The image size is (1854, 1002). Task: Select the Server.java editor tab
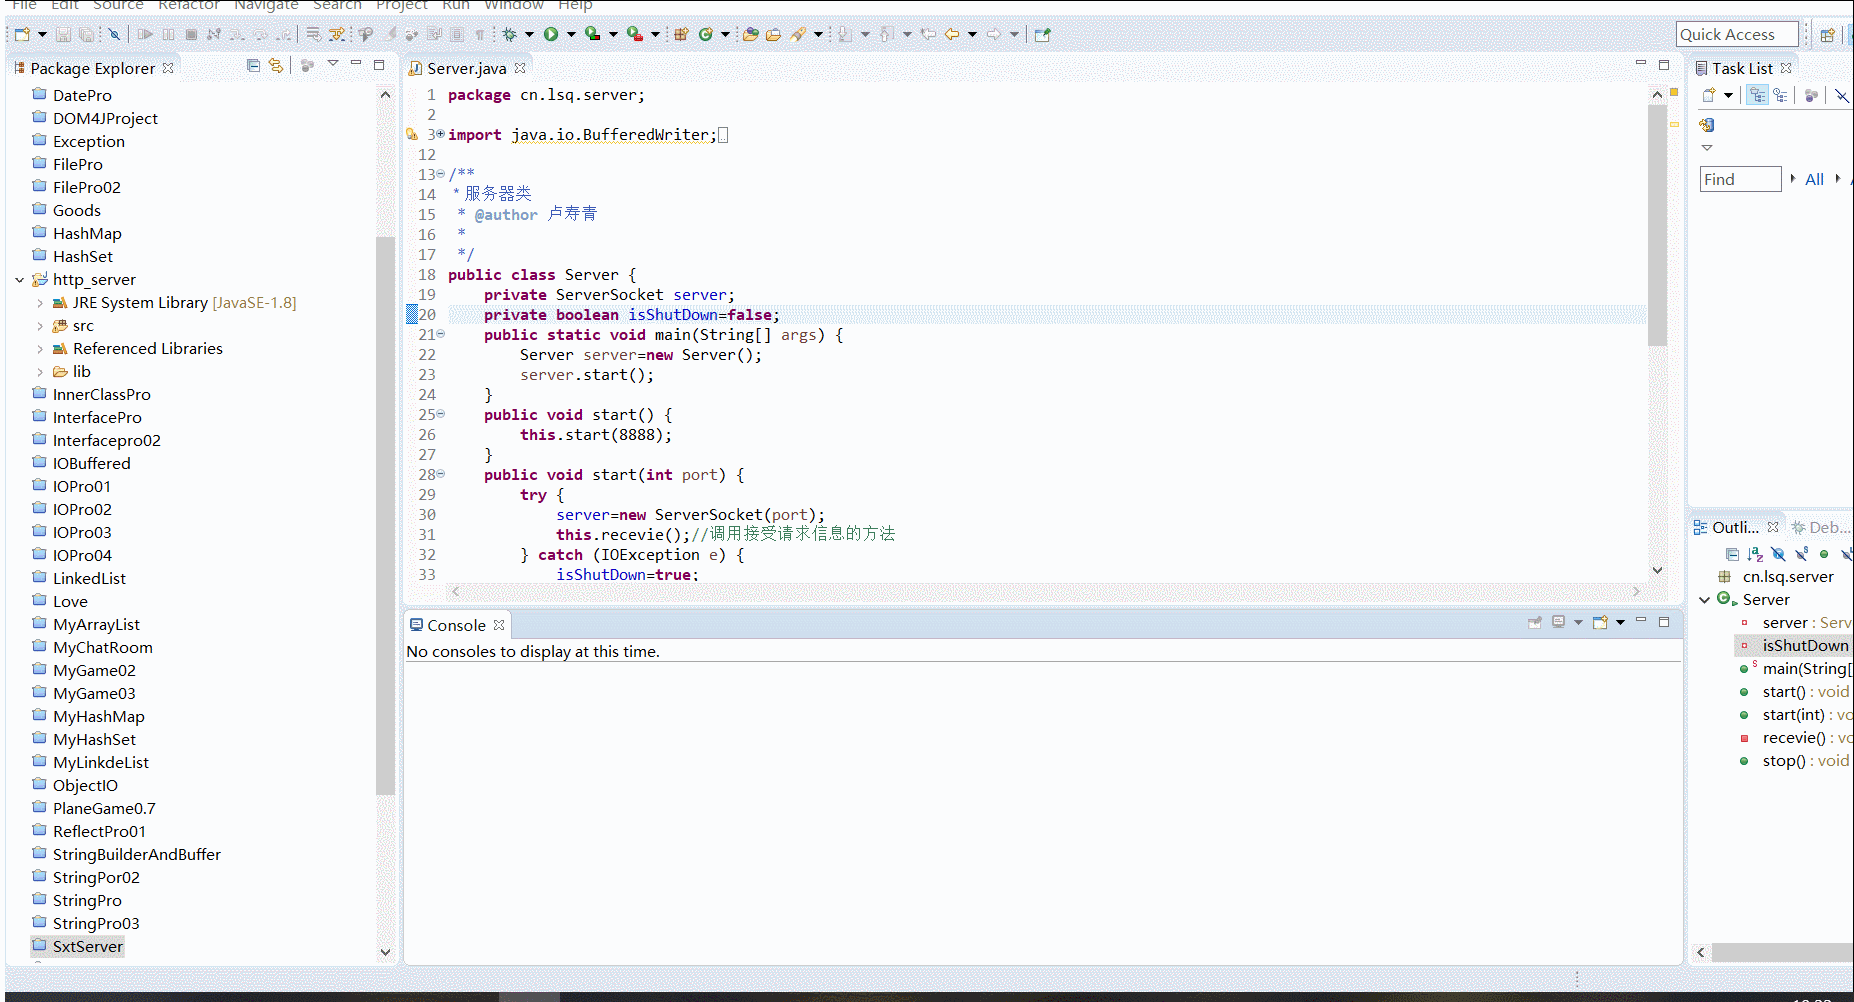(467, 68)
